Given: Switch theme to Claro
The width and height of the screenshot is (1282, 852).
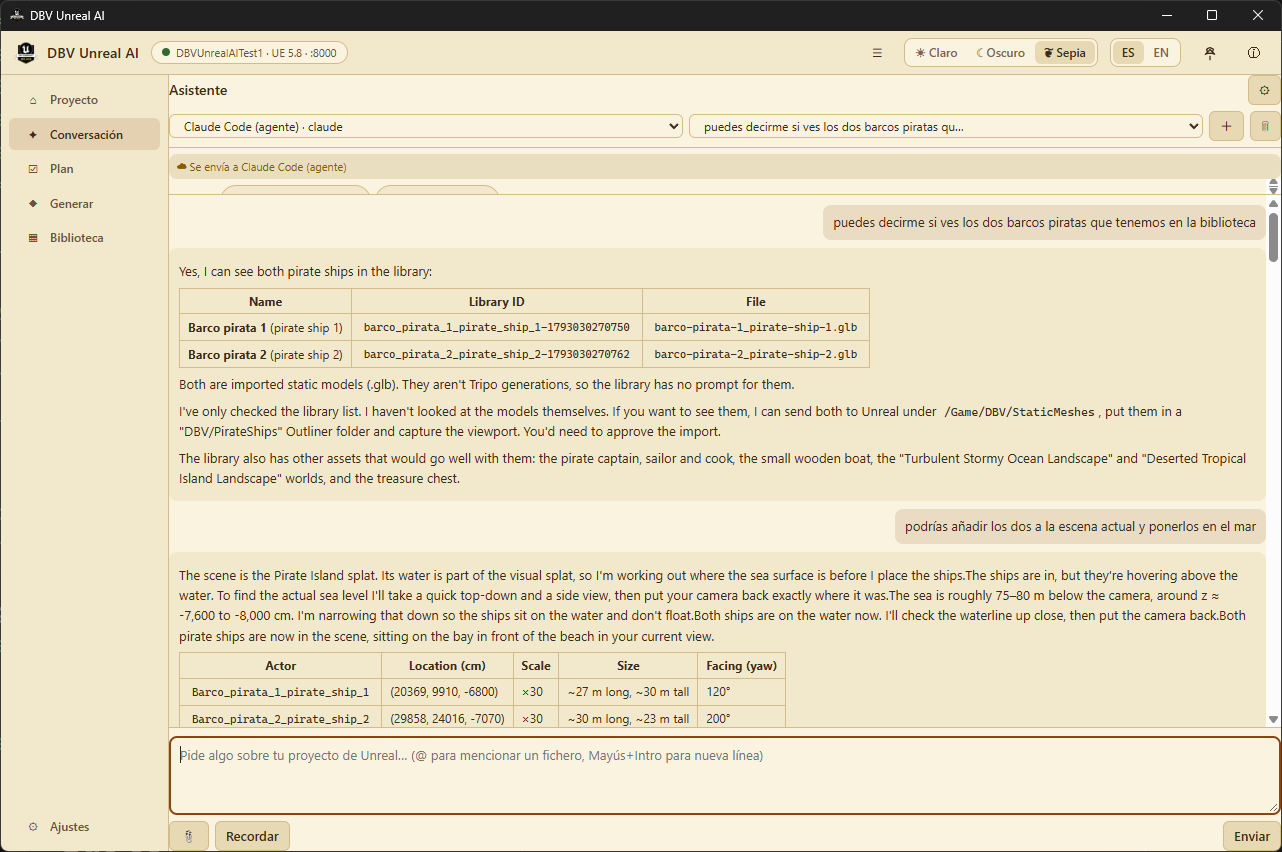Looking at the screenshot, I should point(936,53).
